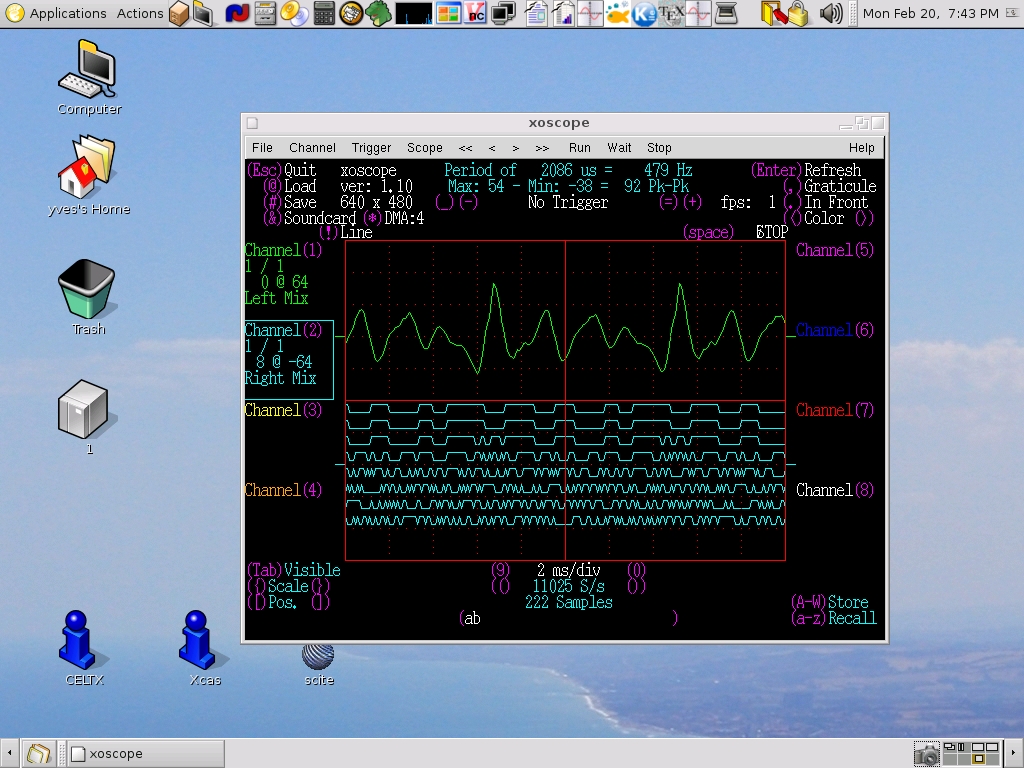Toggle Channel(2) selection box
This screenshot has width=1024, height=768.
[x=284, y=331]
